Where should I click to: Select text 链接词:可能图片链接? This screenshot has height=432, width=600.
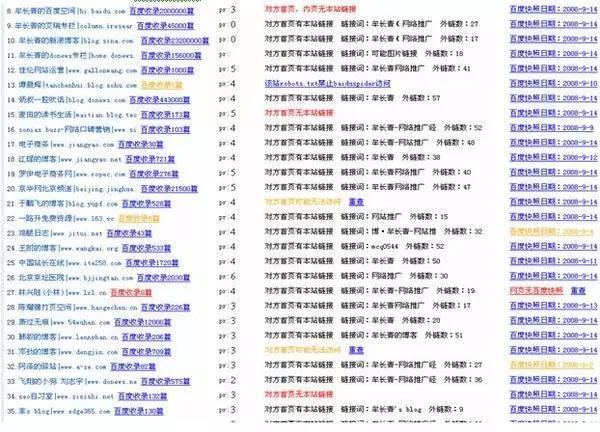pos(379,54)
